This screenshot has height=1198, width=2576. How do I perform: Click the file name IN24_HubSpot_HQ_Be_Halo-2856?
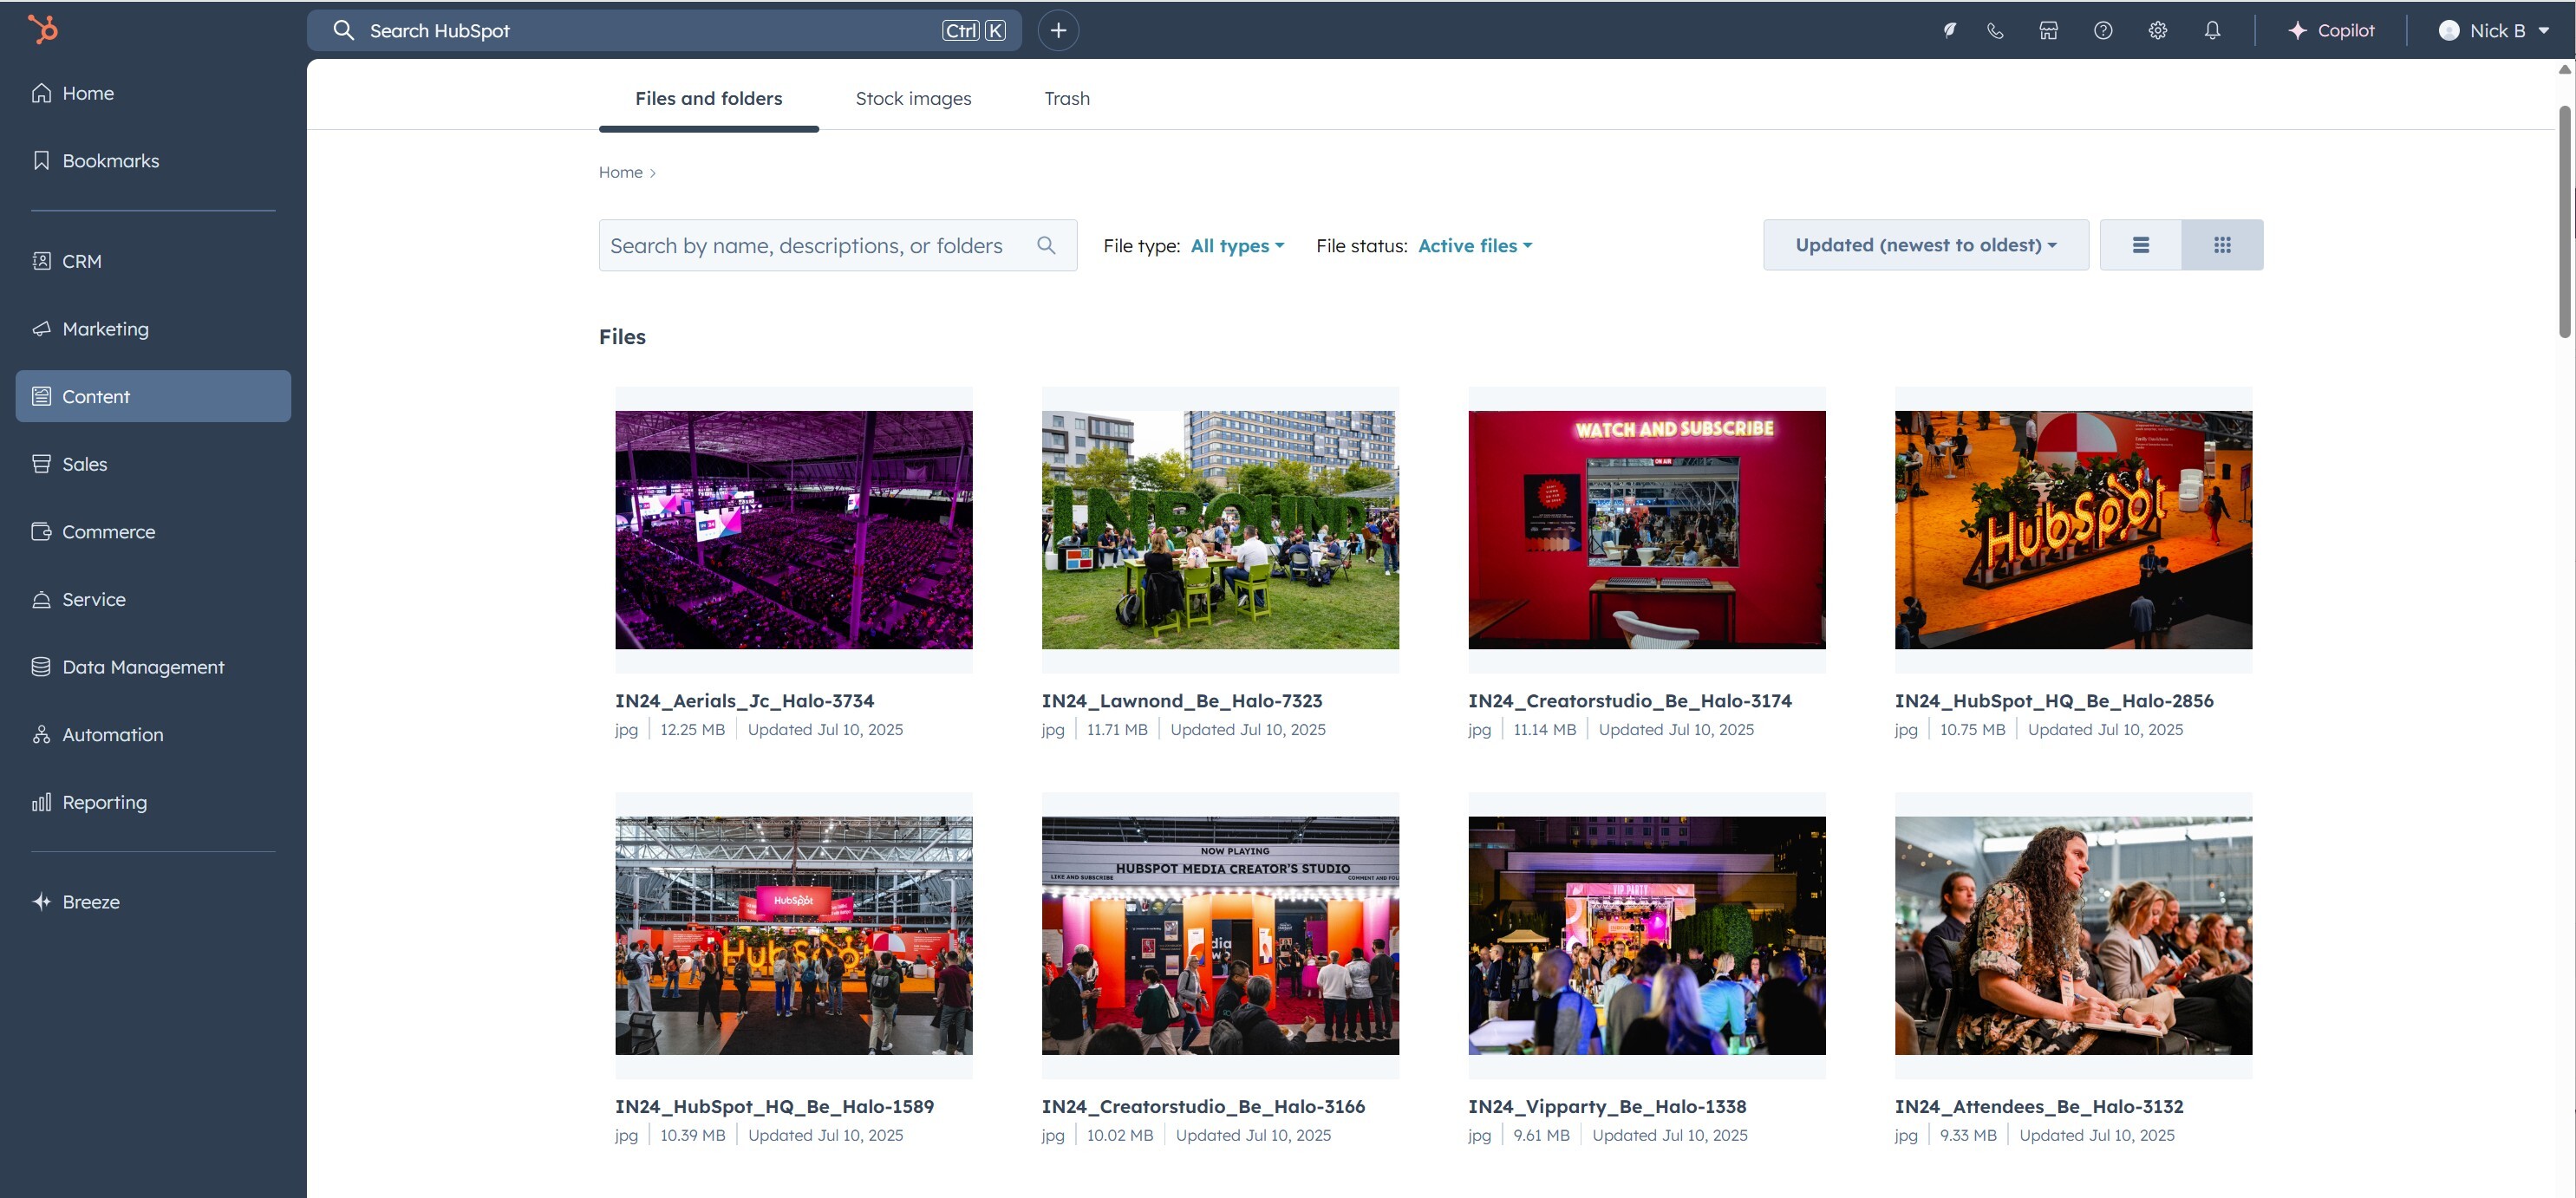coord(2054,701)
